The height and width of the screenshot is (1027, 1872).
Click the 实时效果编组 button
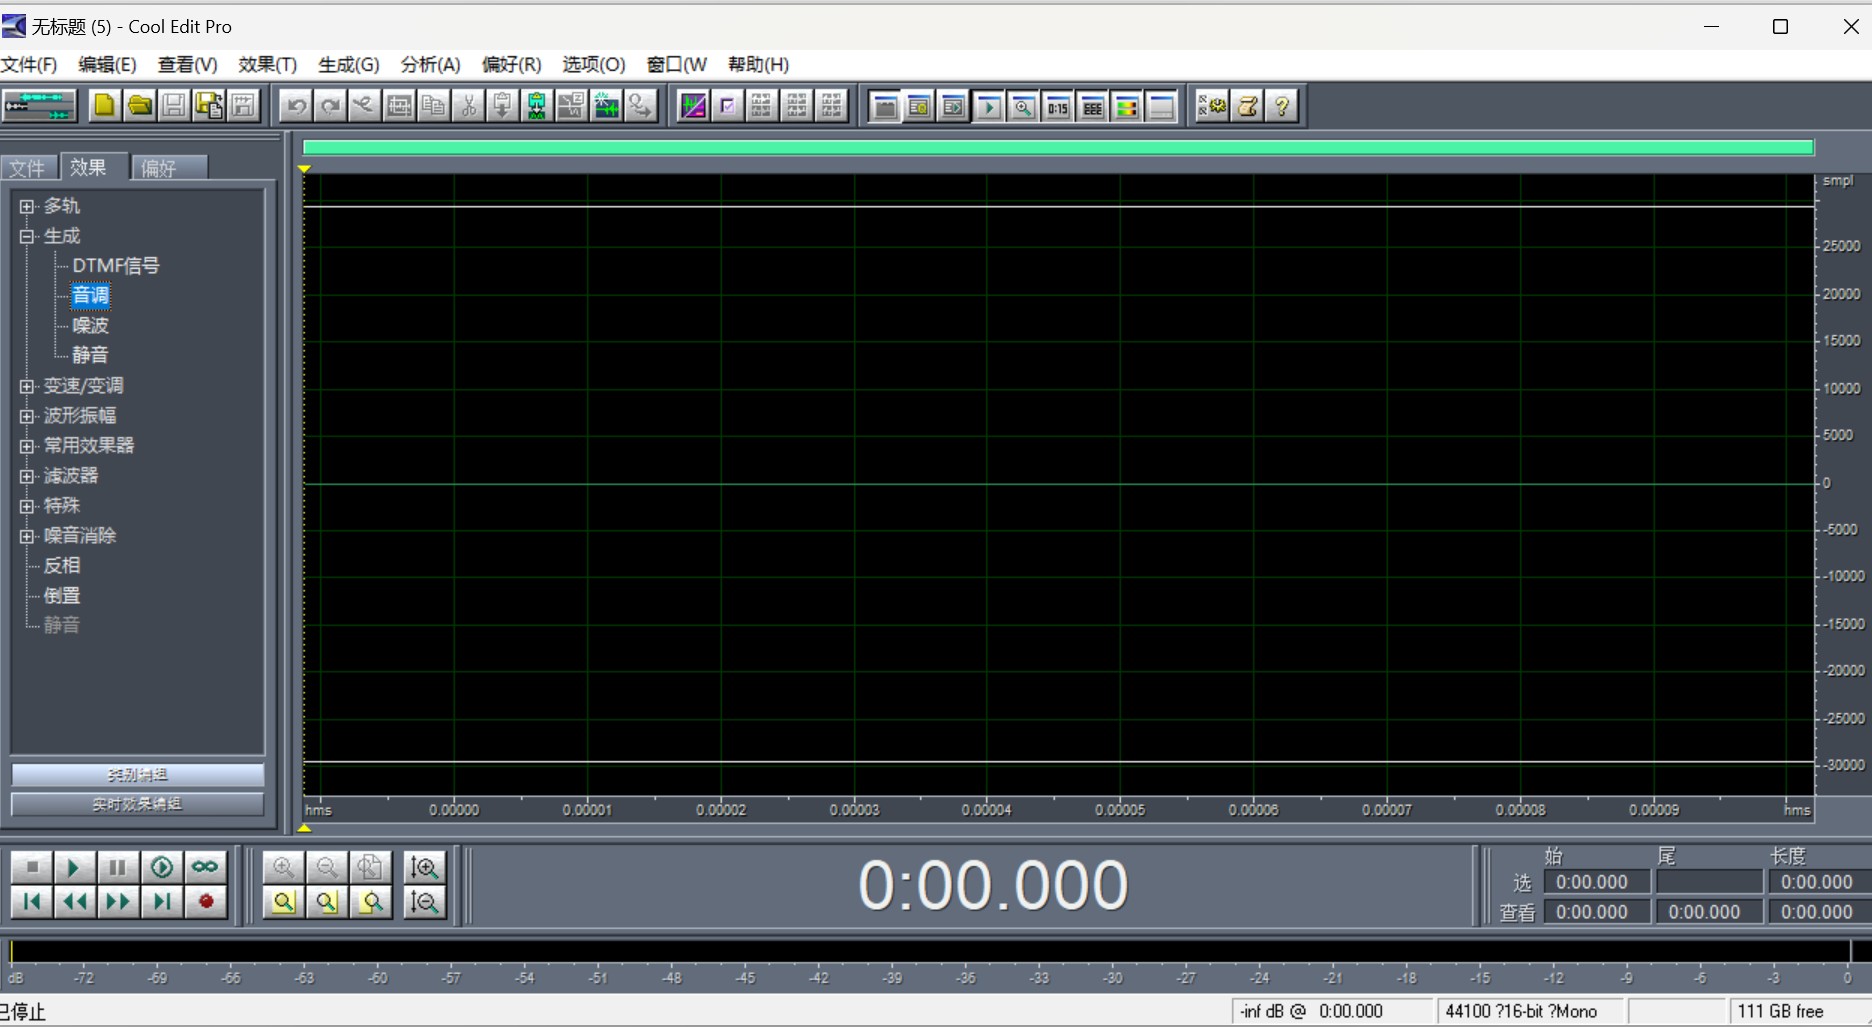(138, 804)
